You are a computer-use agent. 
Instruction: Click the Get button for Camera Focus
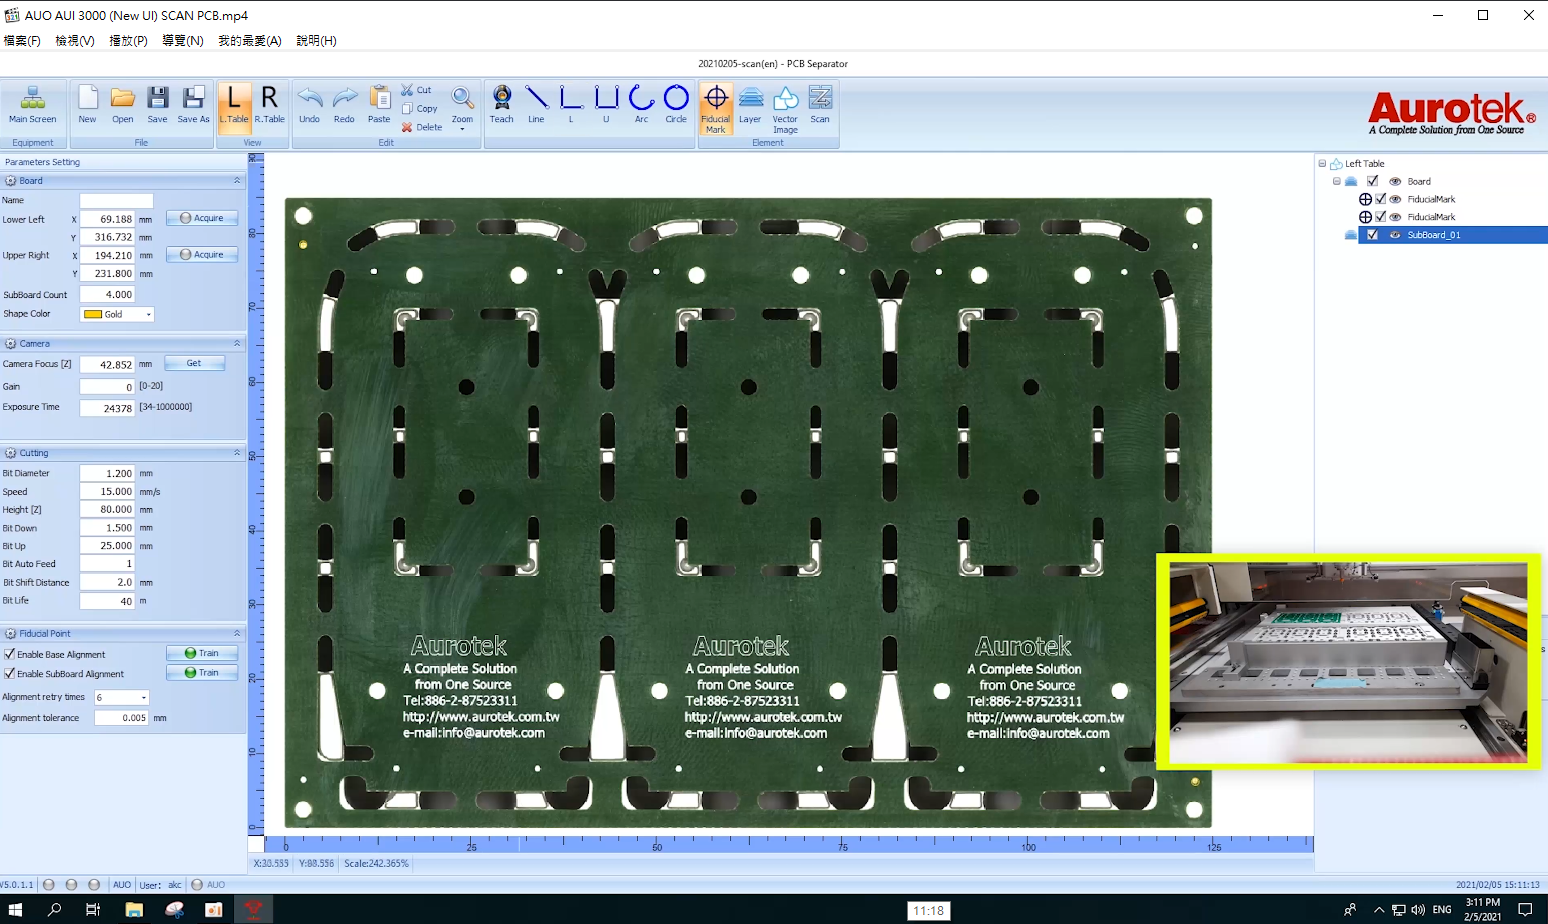[x=194, y=362]
